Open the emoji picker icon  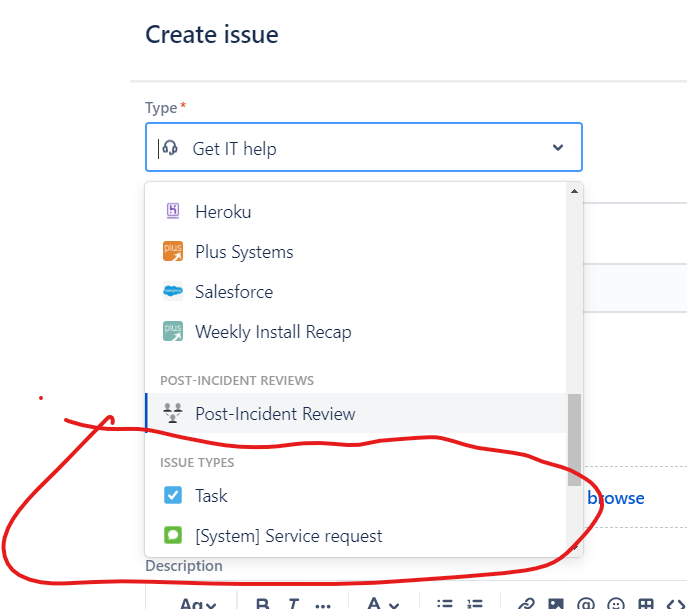pyautogui.click(x=616, y=604)
